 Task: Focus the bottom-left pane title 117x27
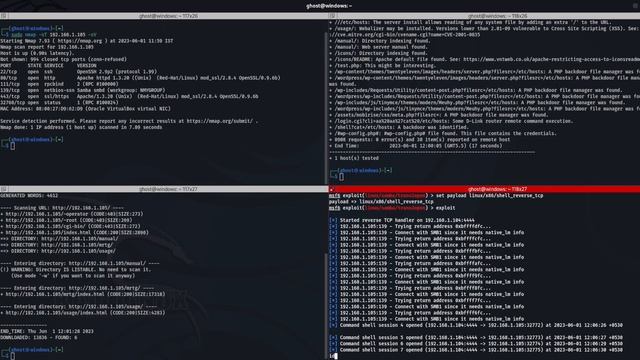168,189
